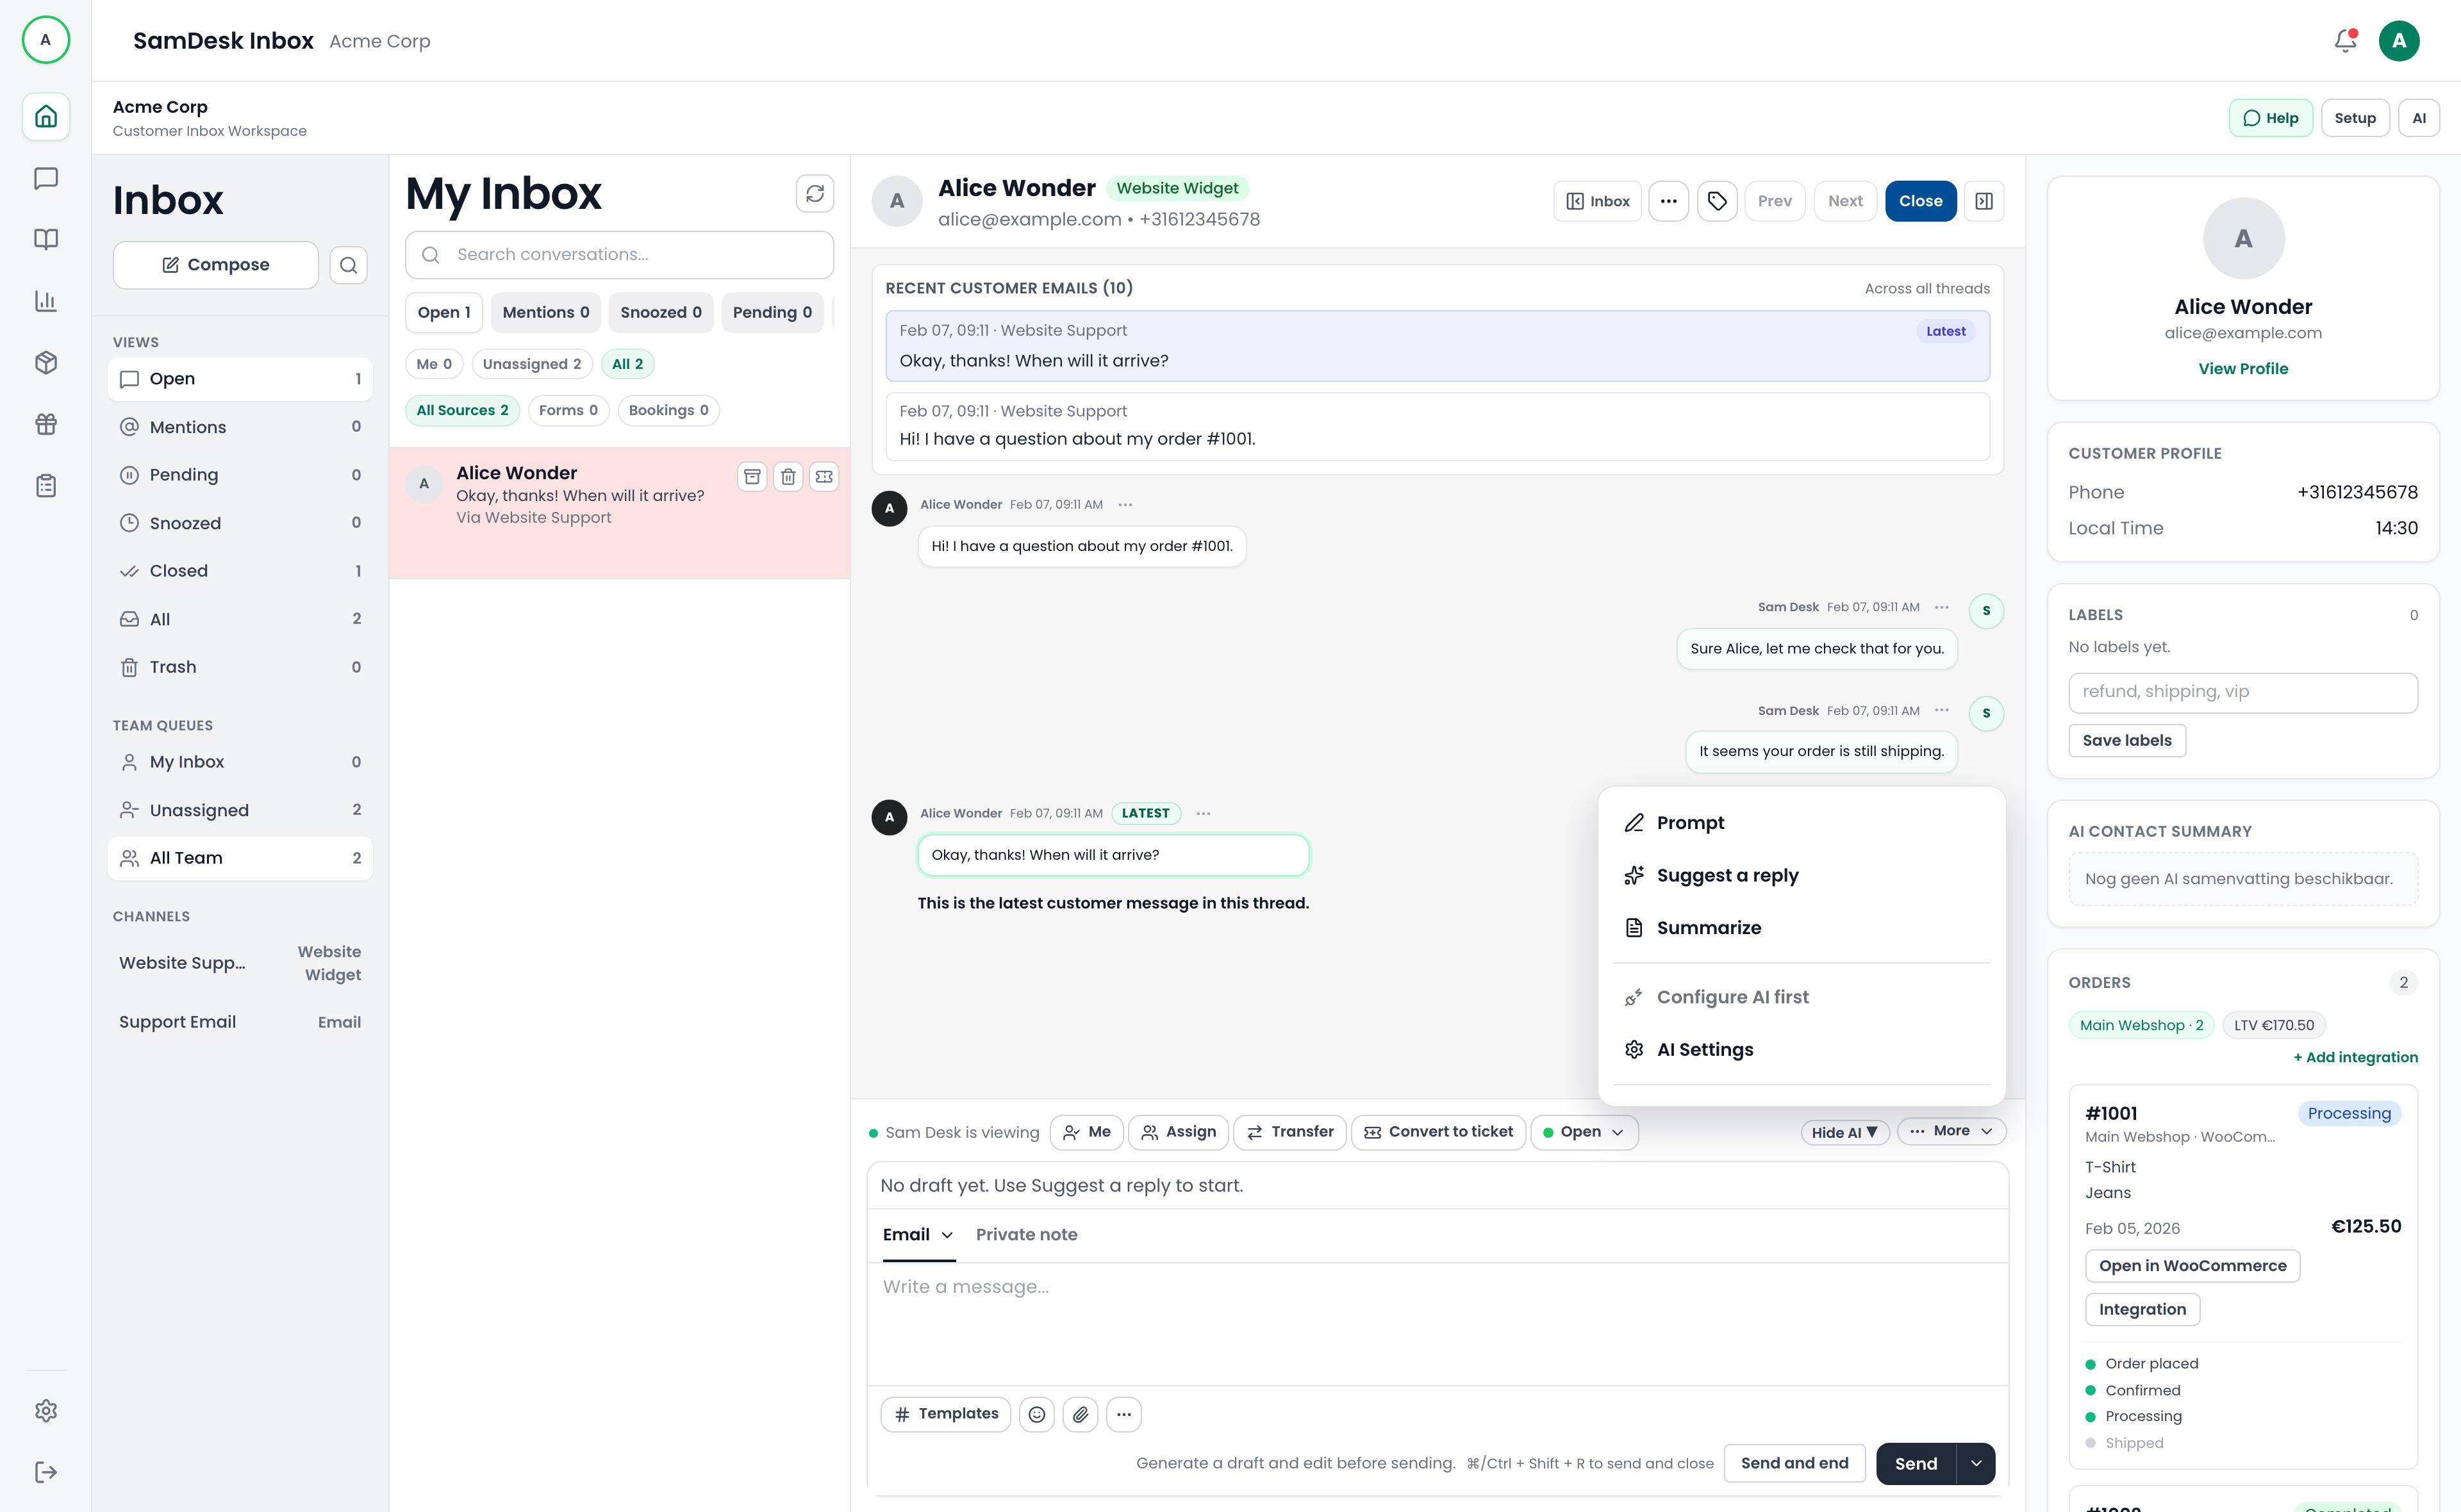Switch to the Private note tab
The image size is (2461, 1512).
(1026, 1234)
